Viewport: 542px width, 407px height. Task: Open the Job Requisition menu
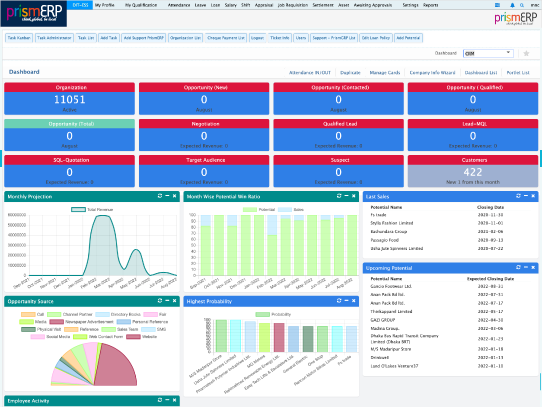292,5
